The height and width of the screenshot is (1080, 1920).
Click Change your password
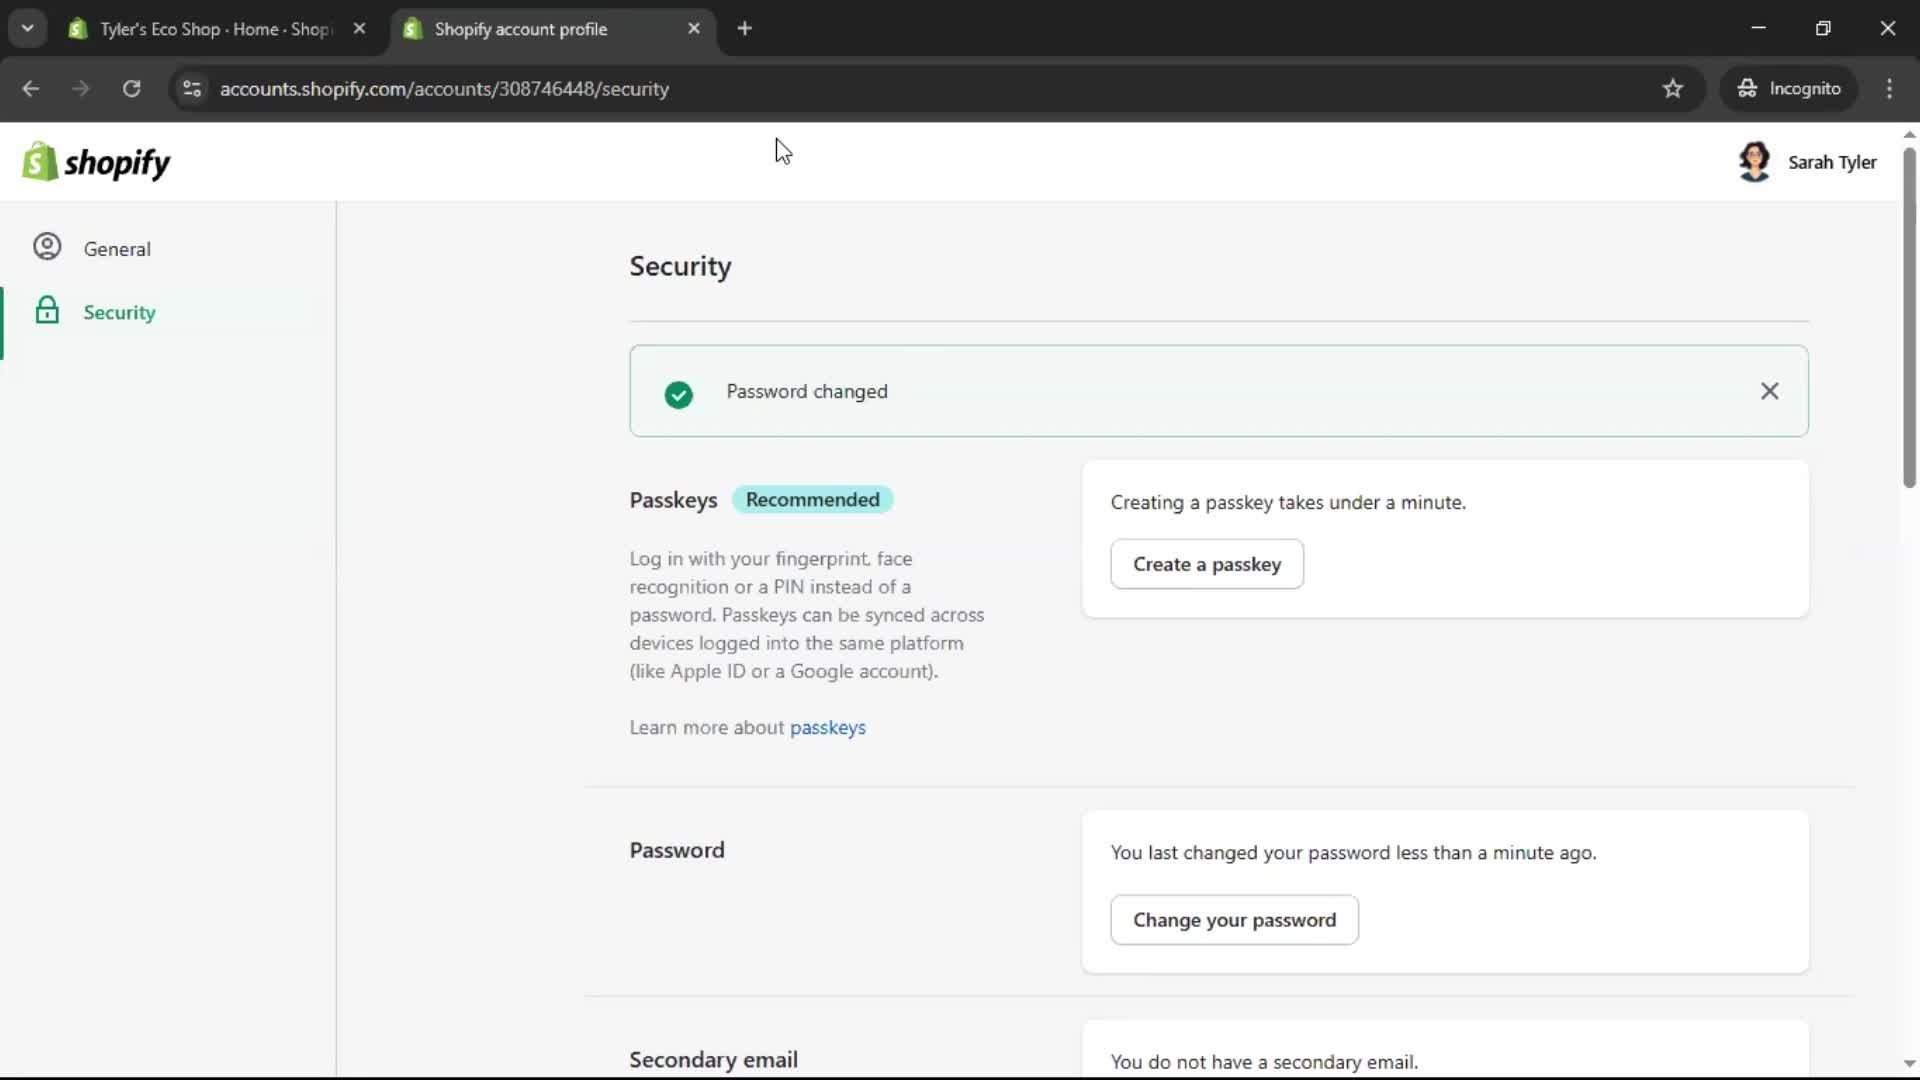pos(1234,920)
